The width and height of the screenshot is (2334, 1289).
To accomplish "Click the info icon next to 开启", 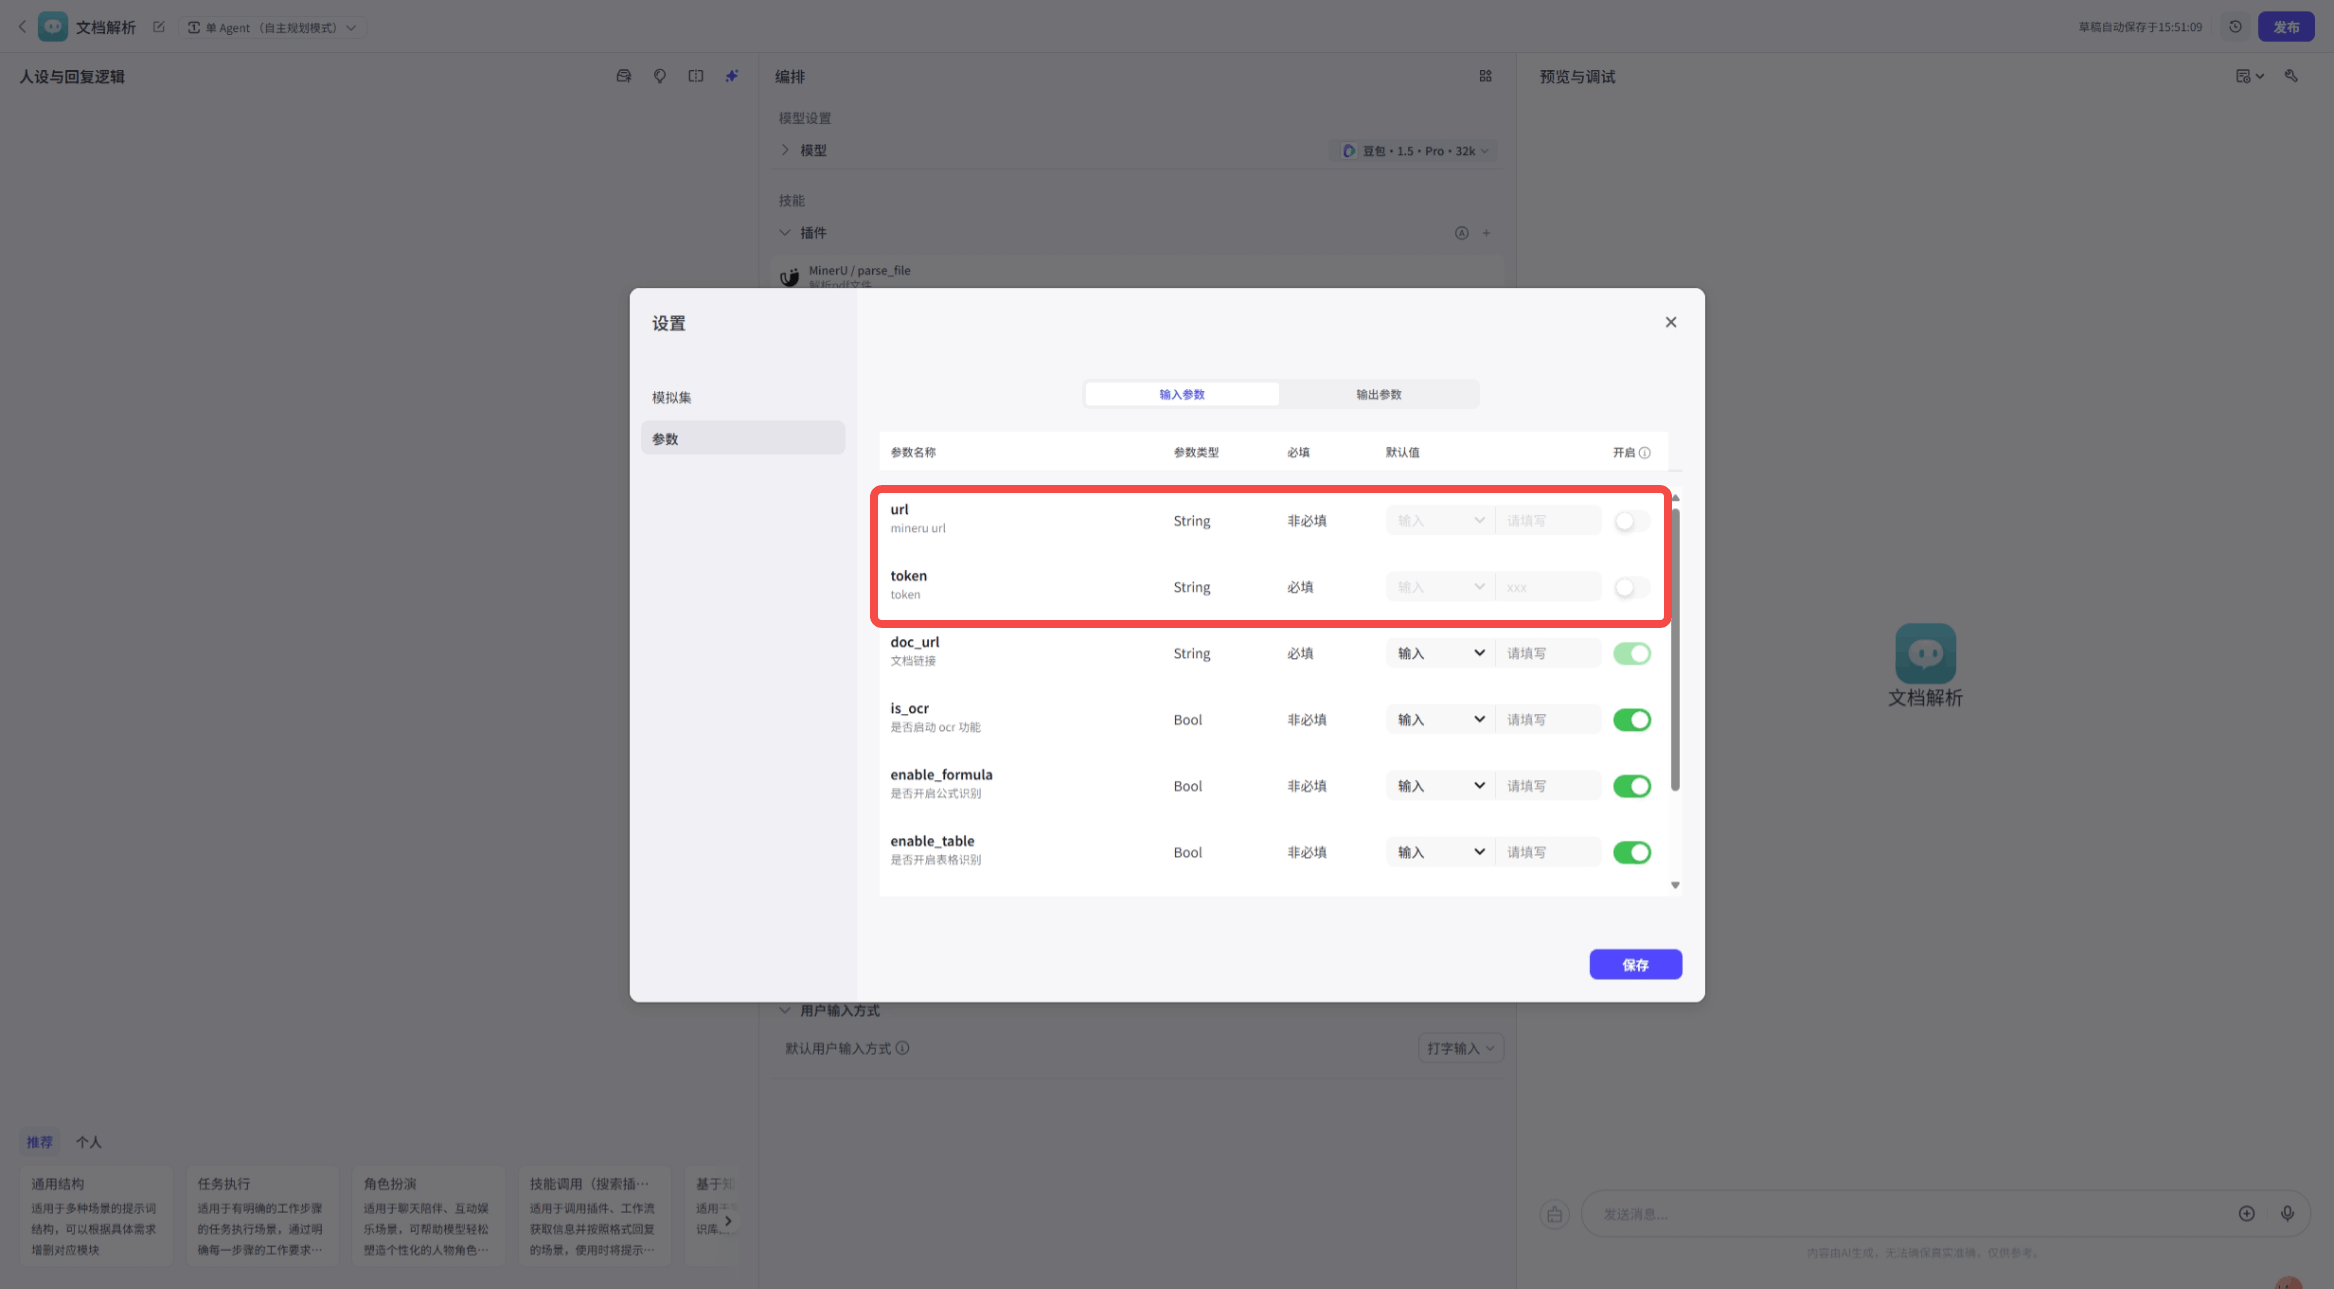I will 1645,453.
